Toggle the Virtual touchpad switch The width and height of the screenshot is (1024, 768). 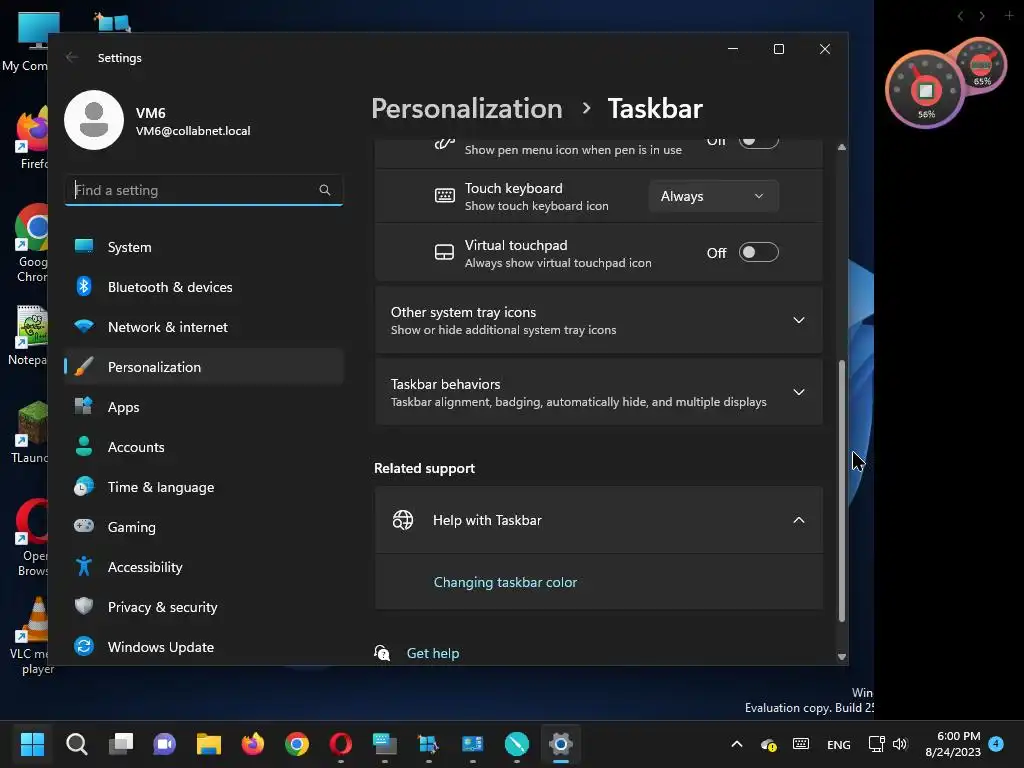[758, 252]
